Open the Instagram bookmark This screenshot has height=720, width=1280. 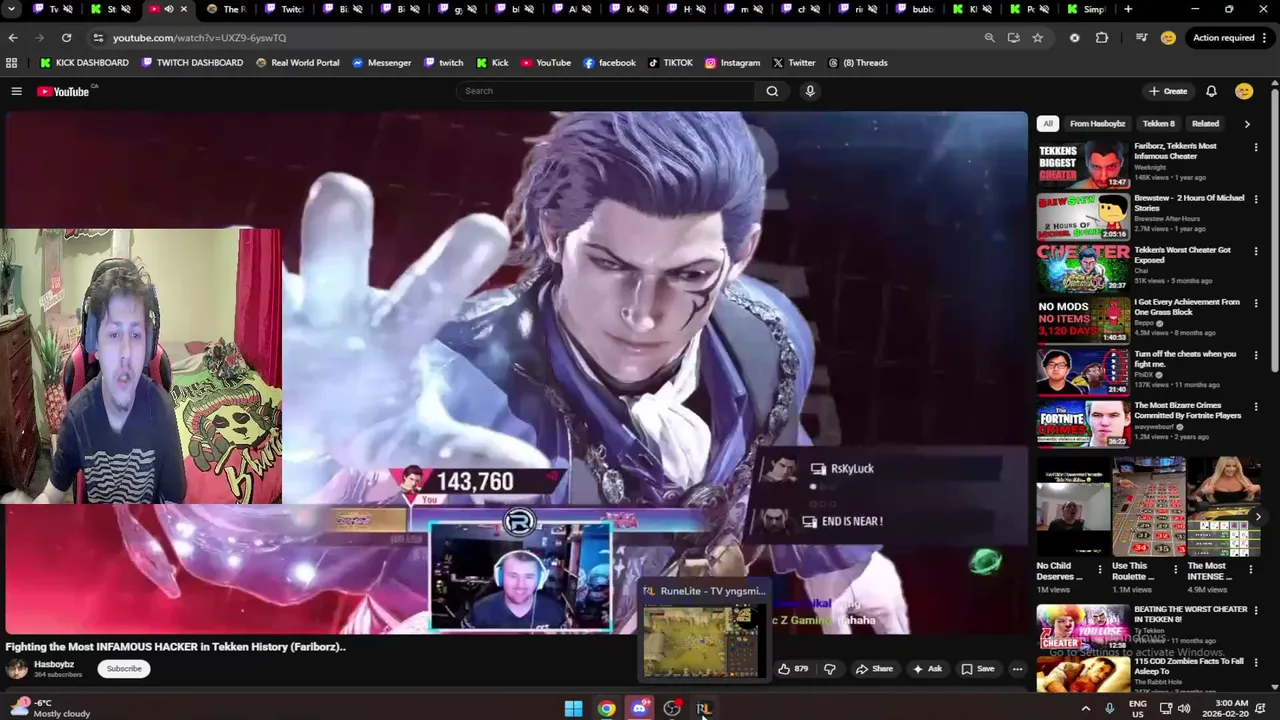[732, 63]
